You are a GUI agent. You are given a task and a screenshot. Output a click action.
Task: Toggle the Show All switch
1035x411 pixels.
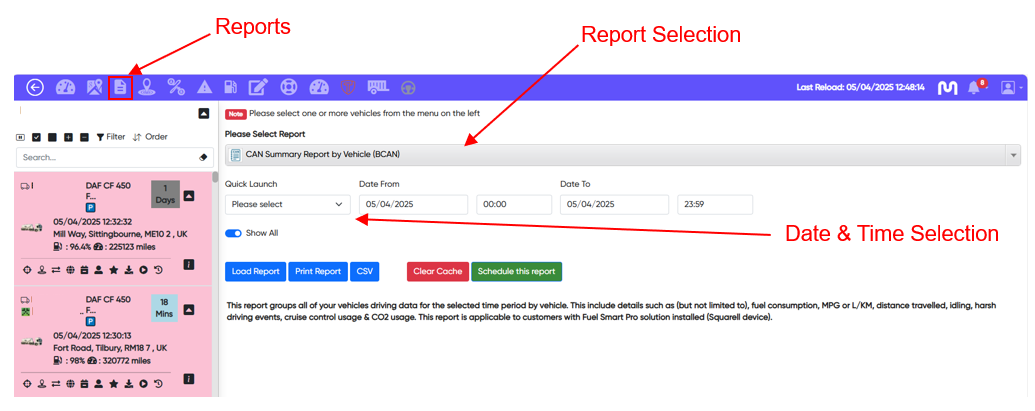point(235,233)
